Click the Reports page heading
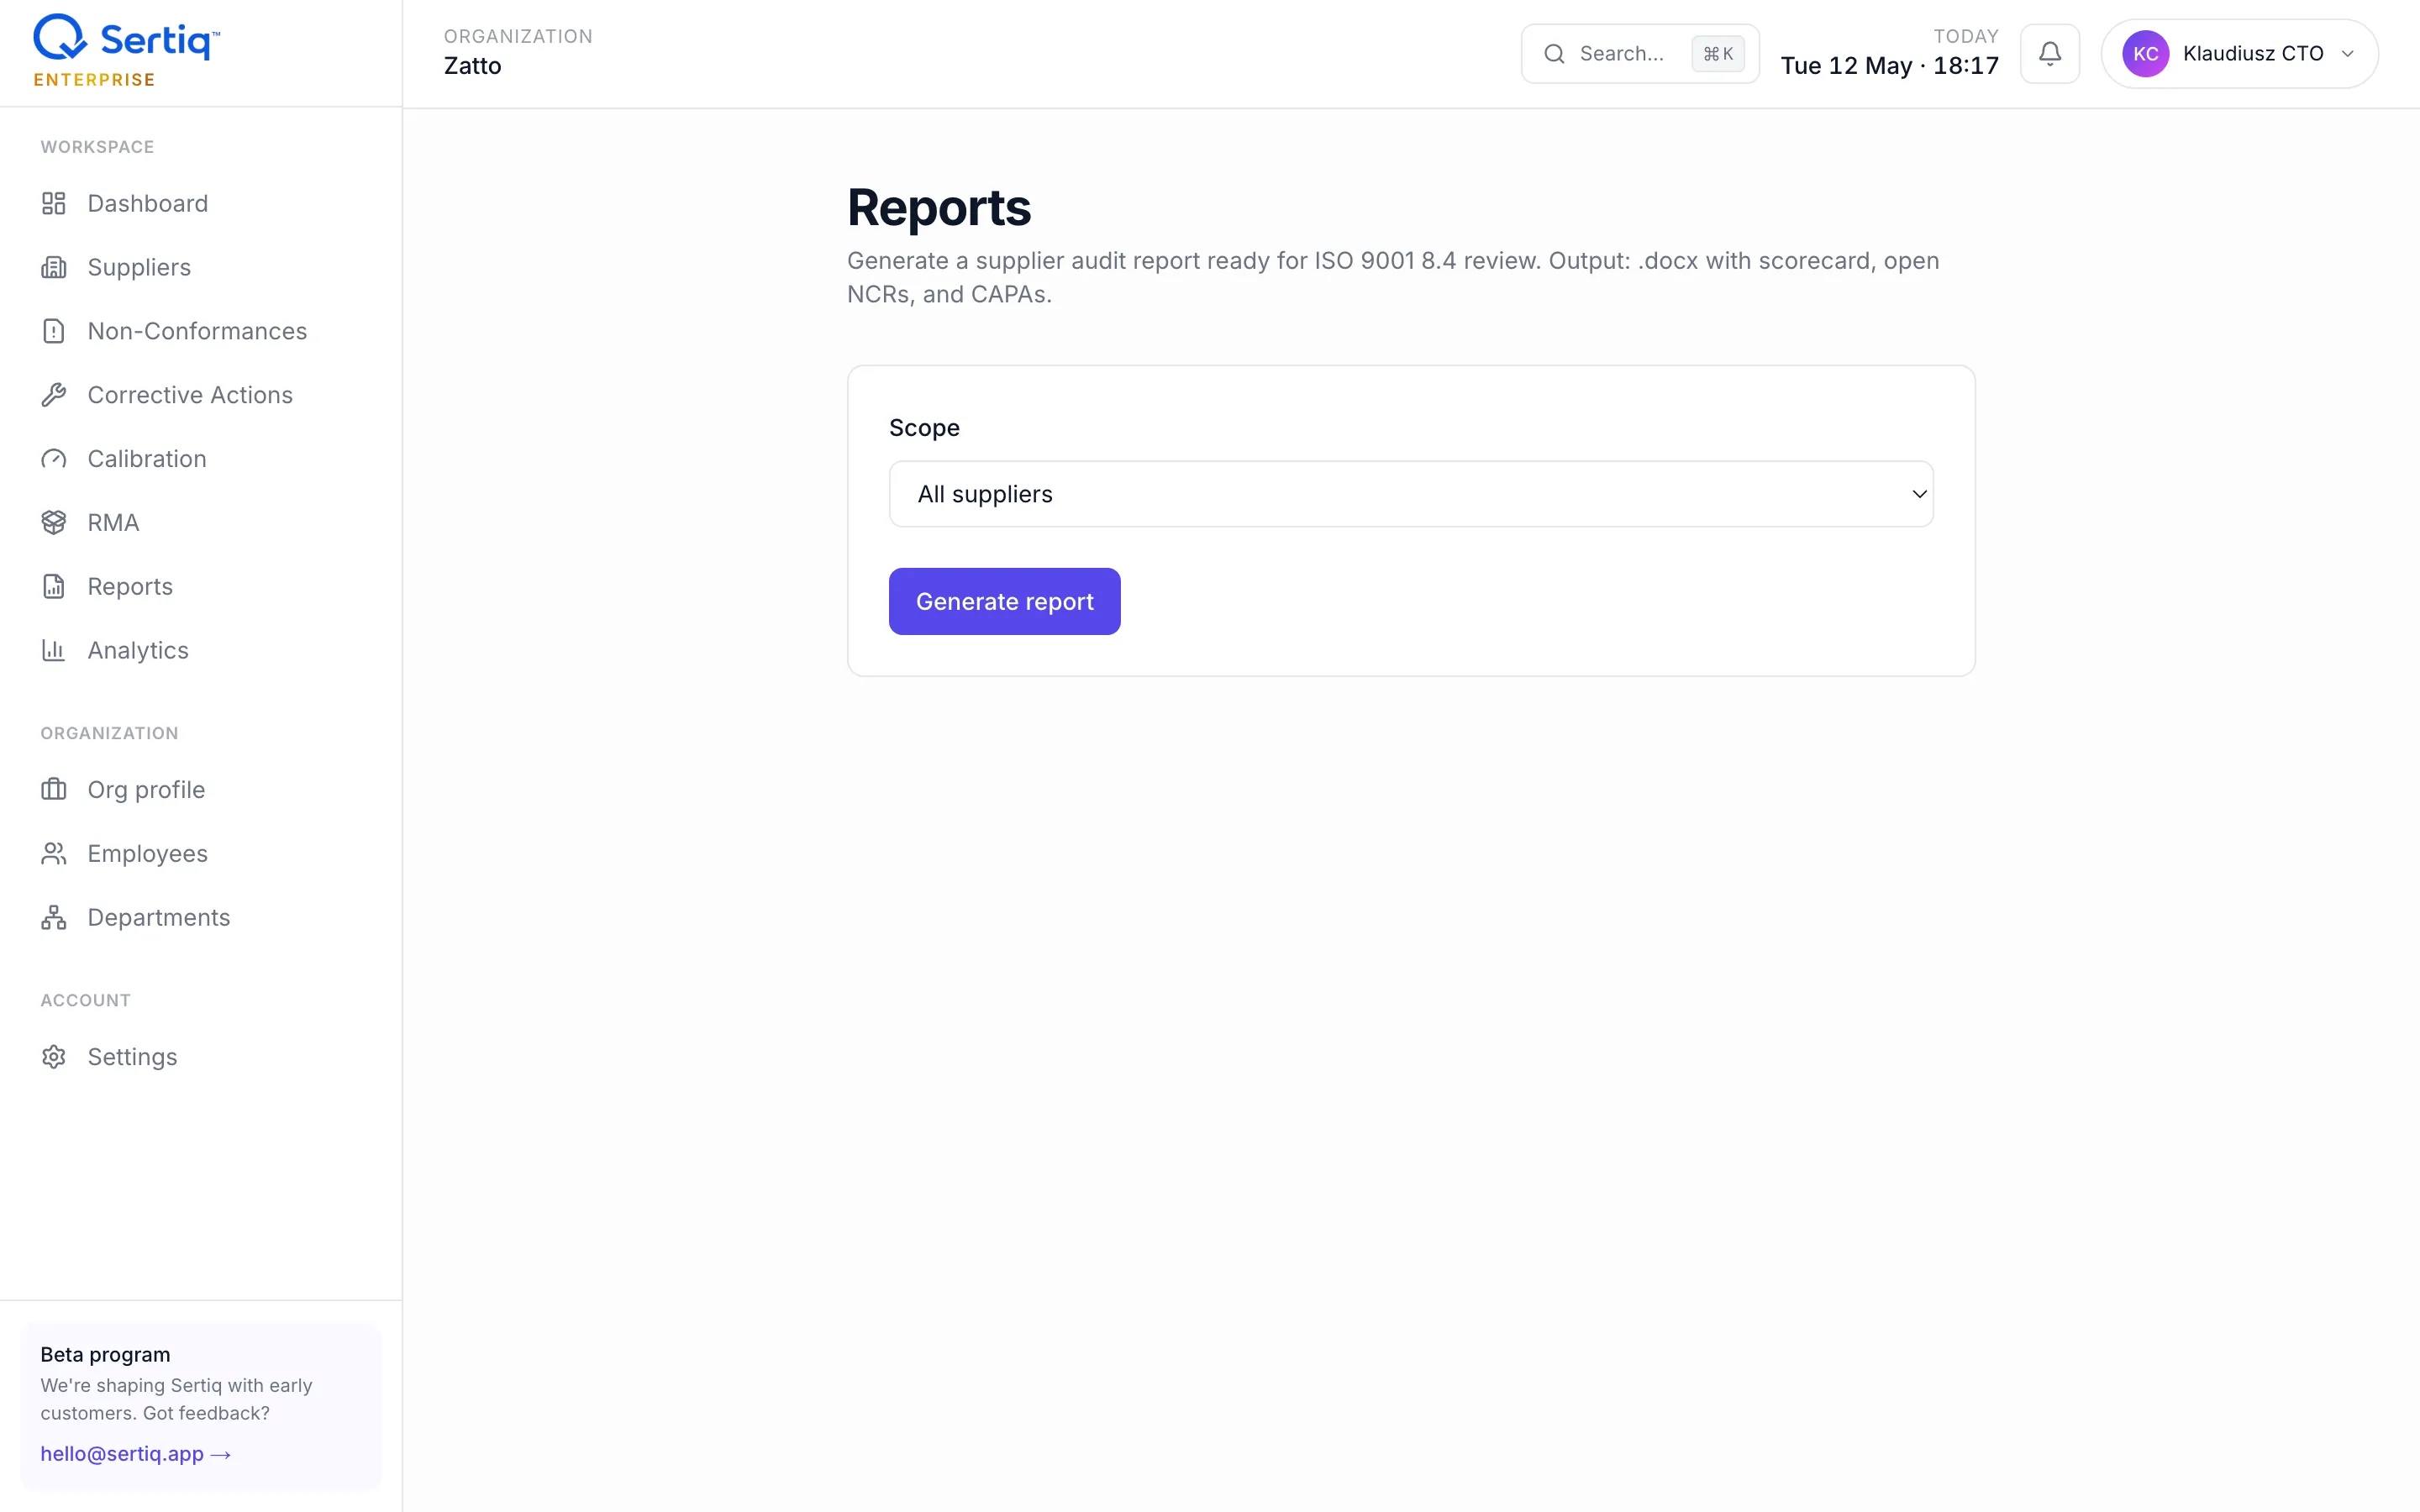Screen dimensions: 2420x1512 point(938,208)
